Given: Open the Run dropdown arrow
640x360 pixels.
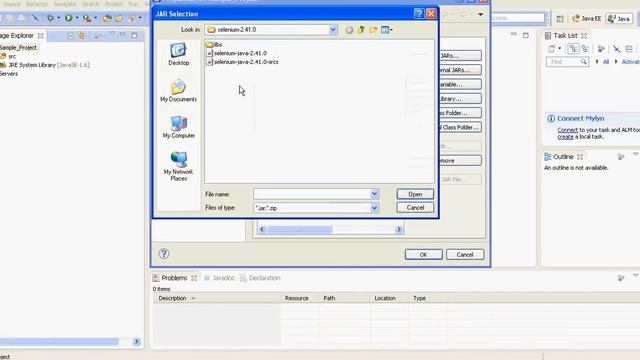Looking at the screenshot, I should 77,18.
